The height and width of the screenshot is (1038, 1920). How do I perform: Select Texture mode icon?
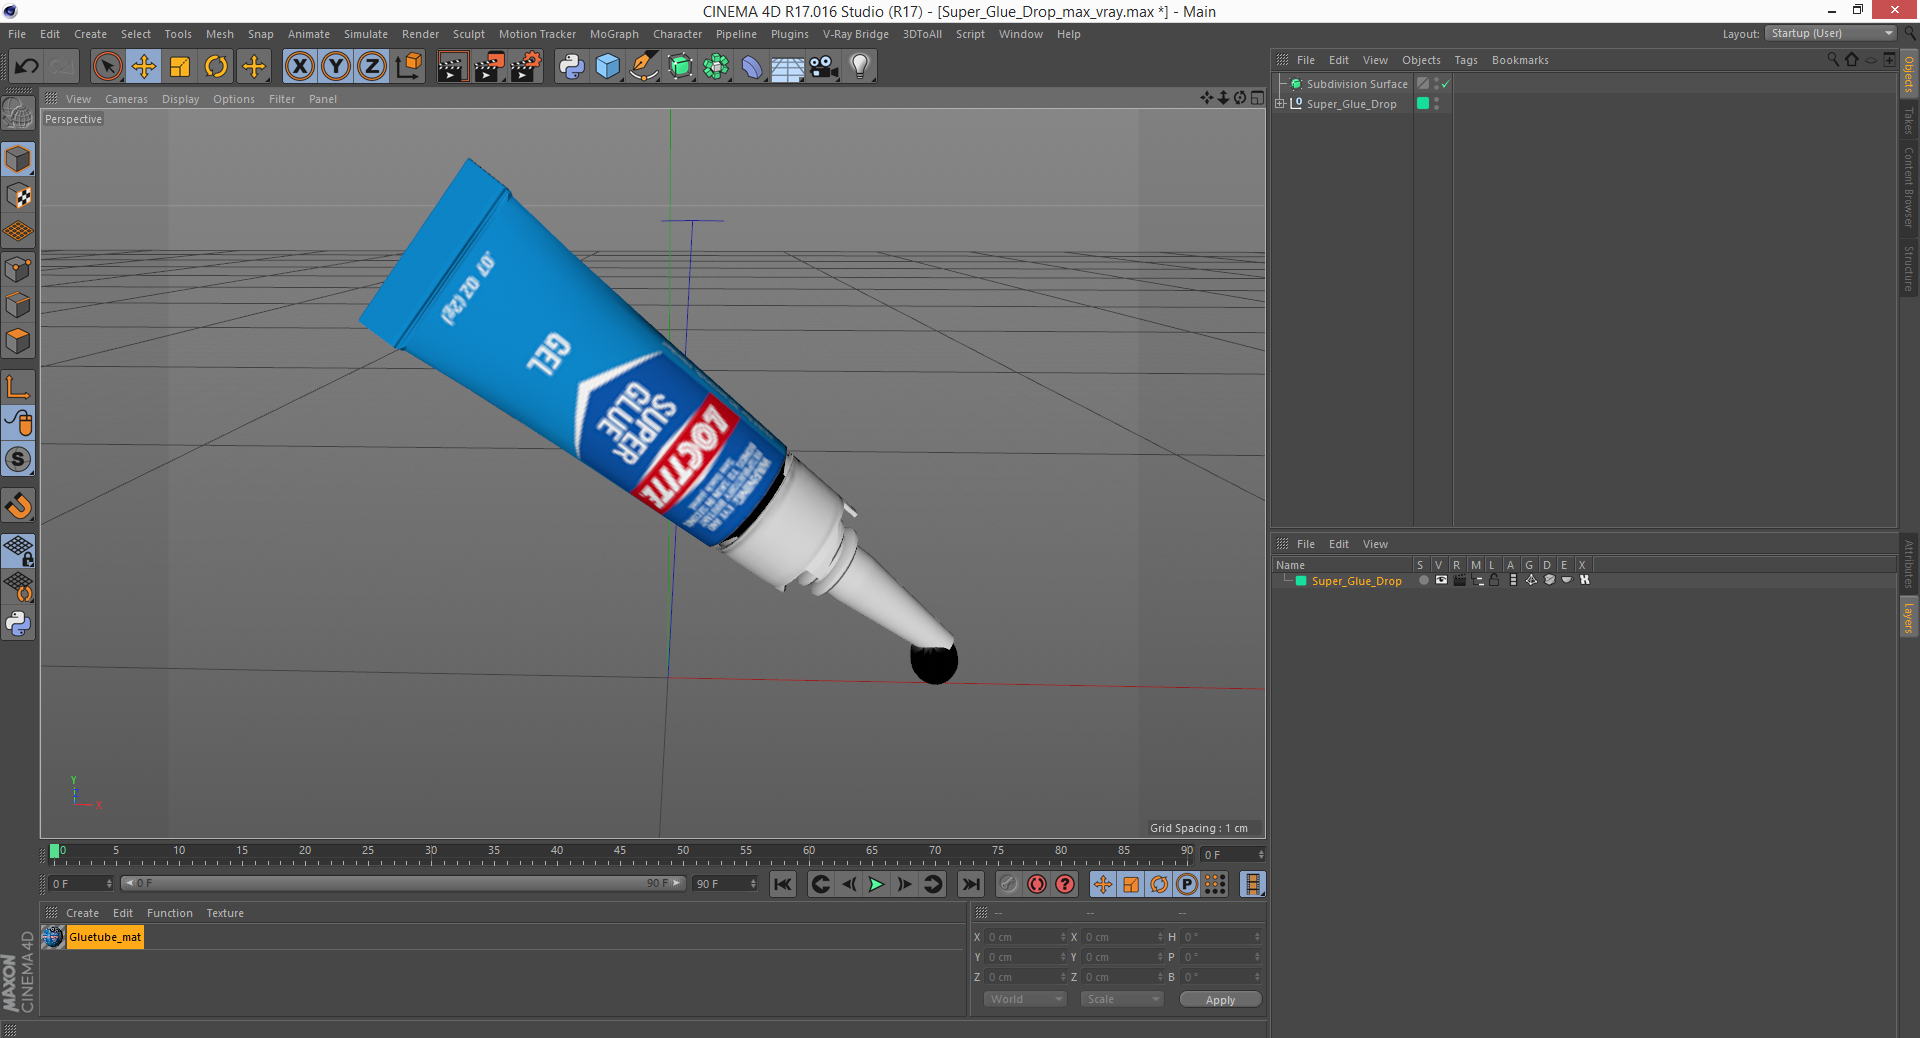point(18,196)
